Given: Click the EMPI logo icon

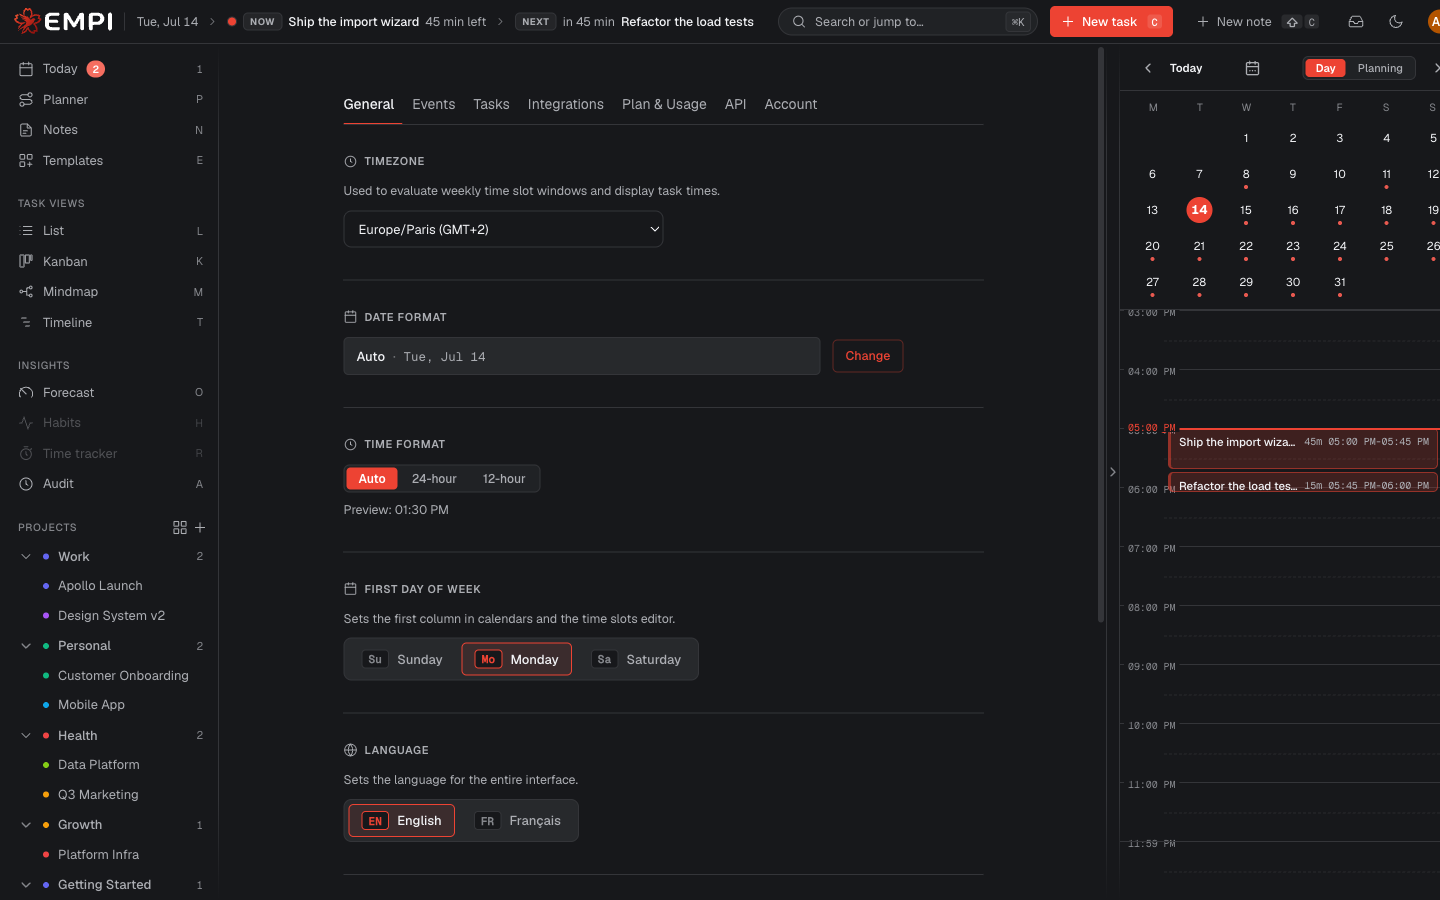Looking at the screenshot, I should coord(27,21).
